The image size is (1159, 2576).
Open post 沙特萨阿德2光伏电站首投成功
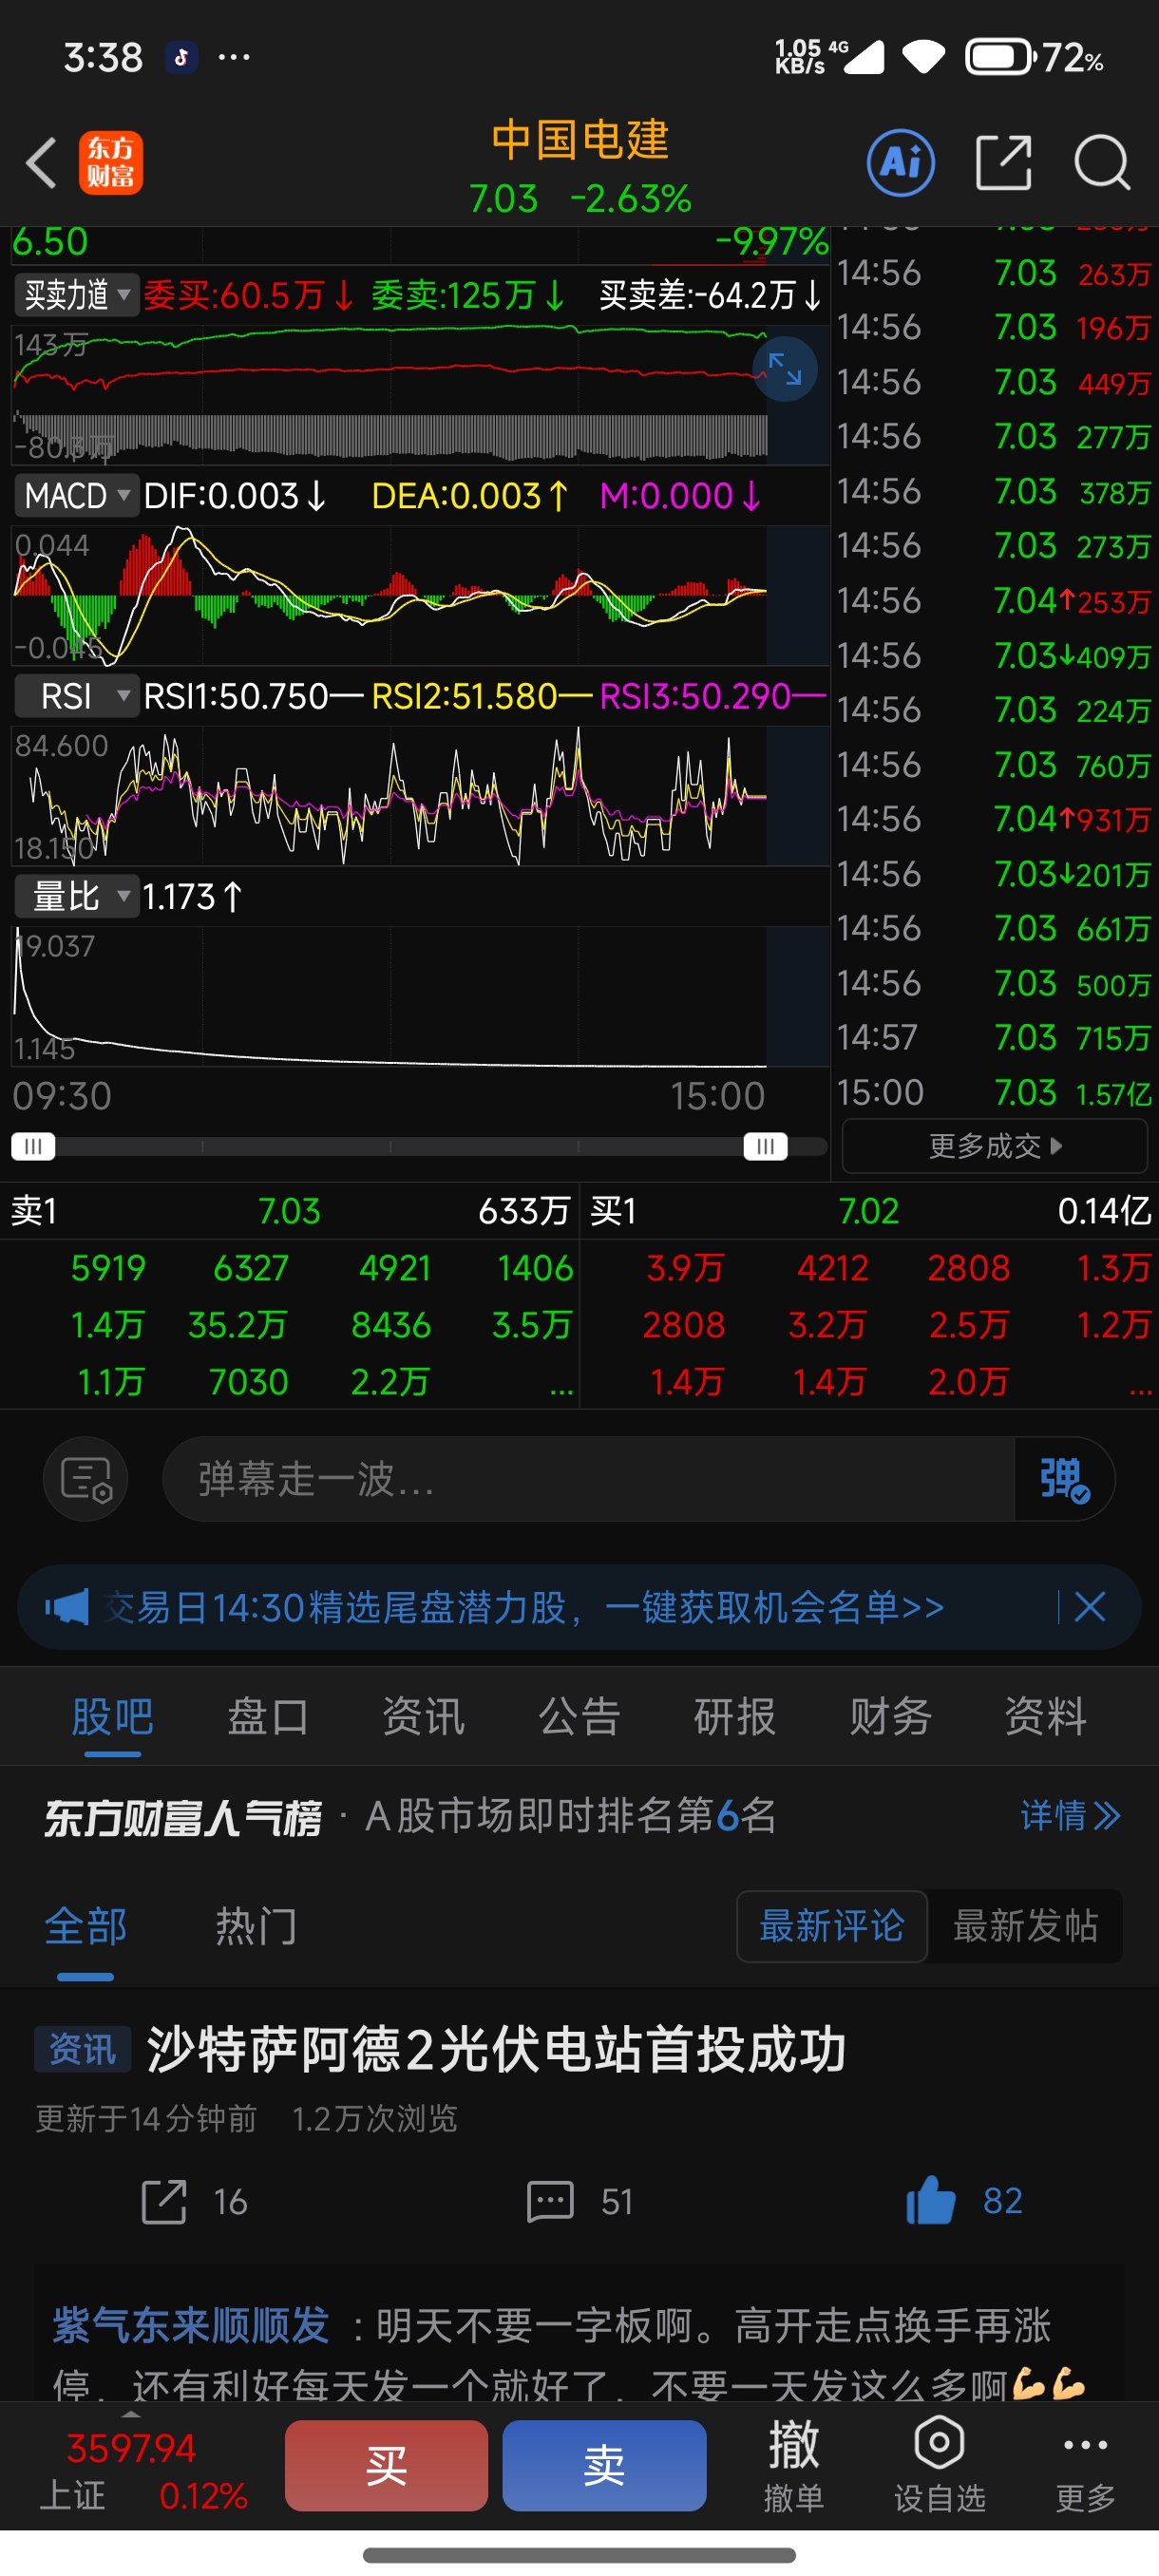click(496, 2049)
